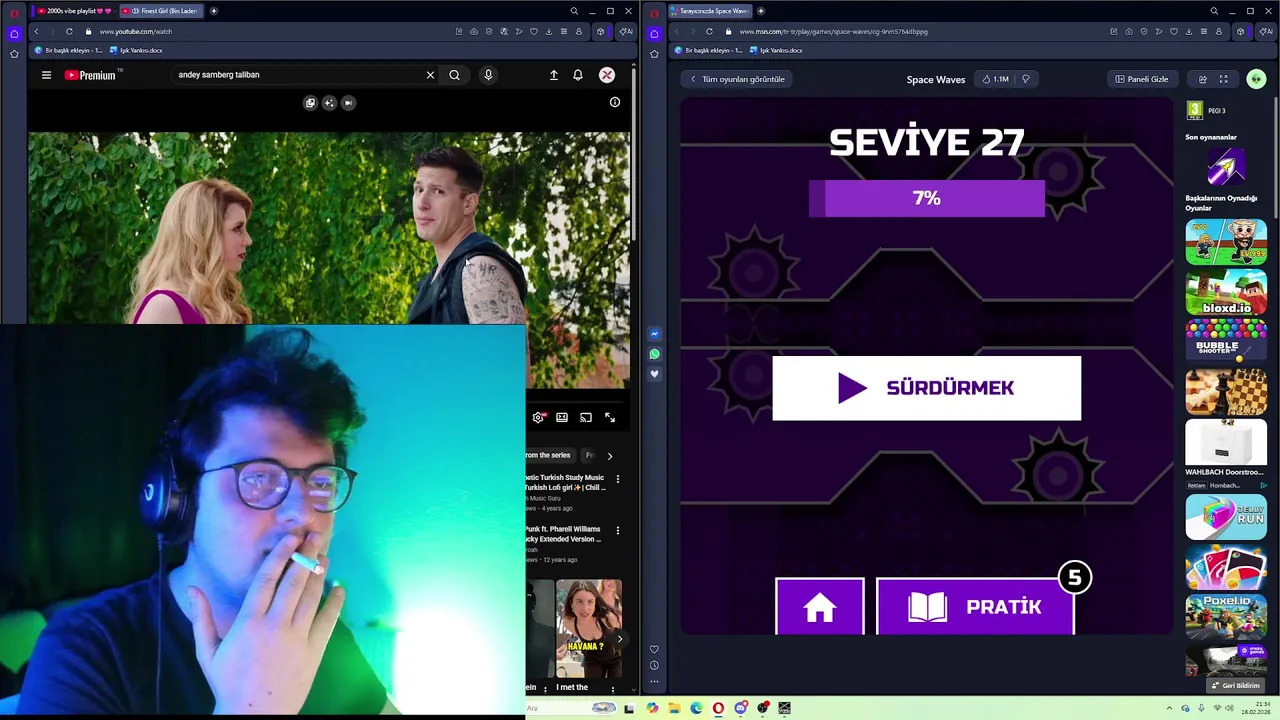
Task: Clear the YouTube search text
Action: coord(430,75)
